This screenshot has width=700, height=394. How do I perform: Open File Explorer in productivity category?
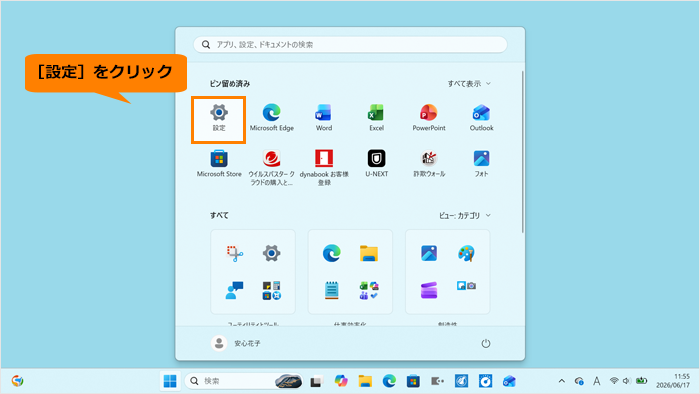[369, 253]
